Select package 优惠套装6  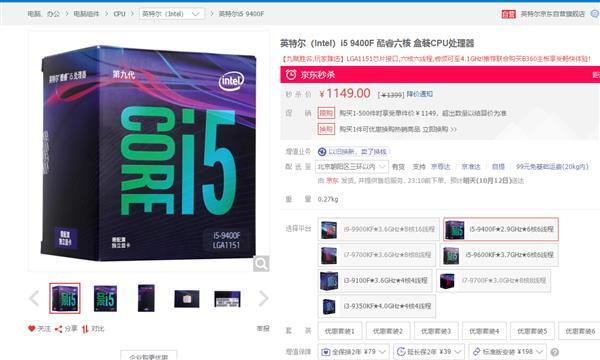pos(580,331)
